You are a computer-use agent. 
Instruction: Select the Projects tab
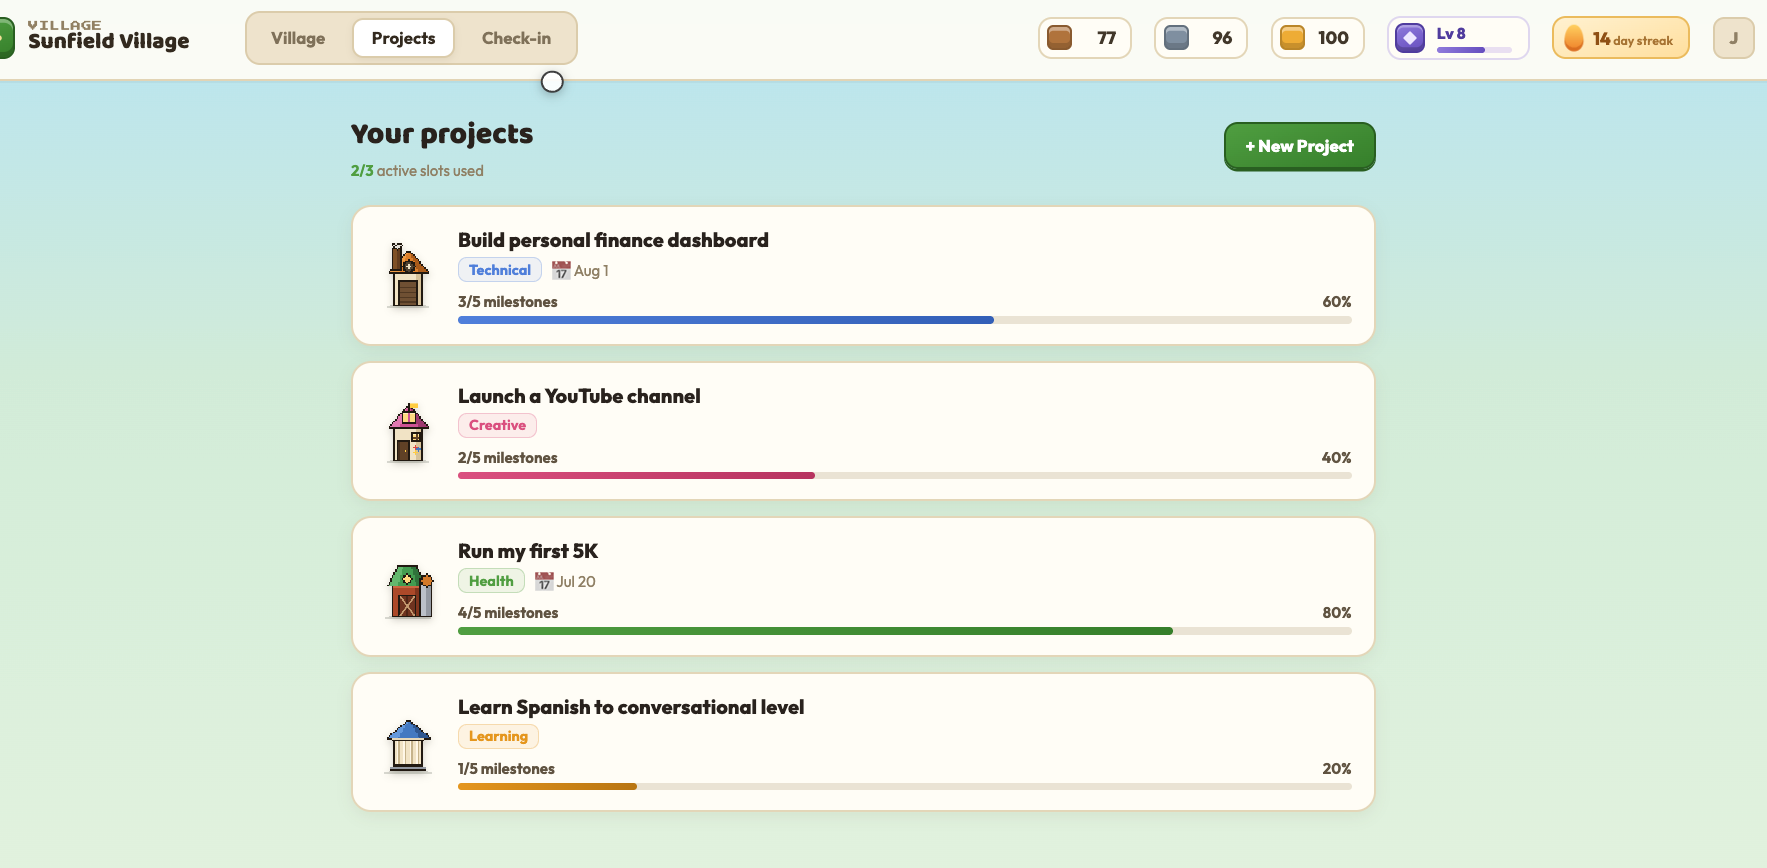403,38
